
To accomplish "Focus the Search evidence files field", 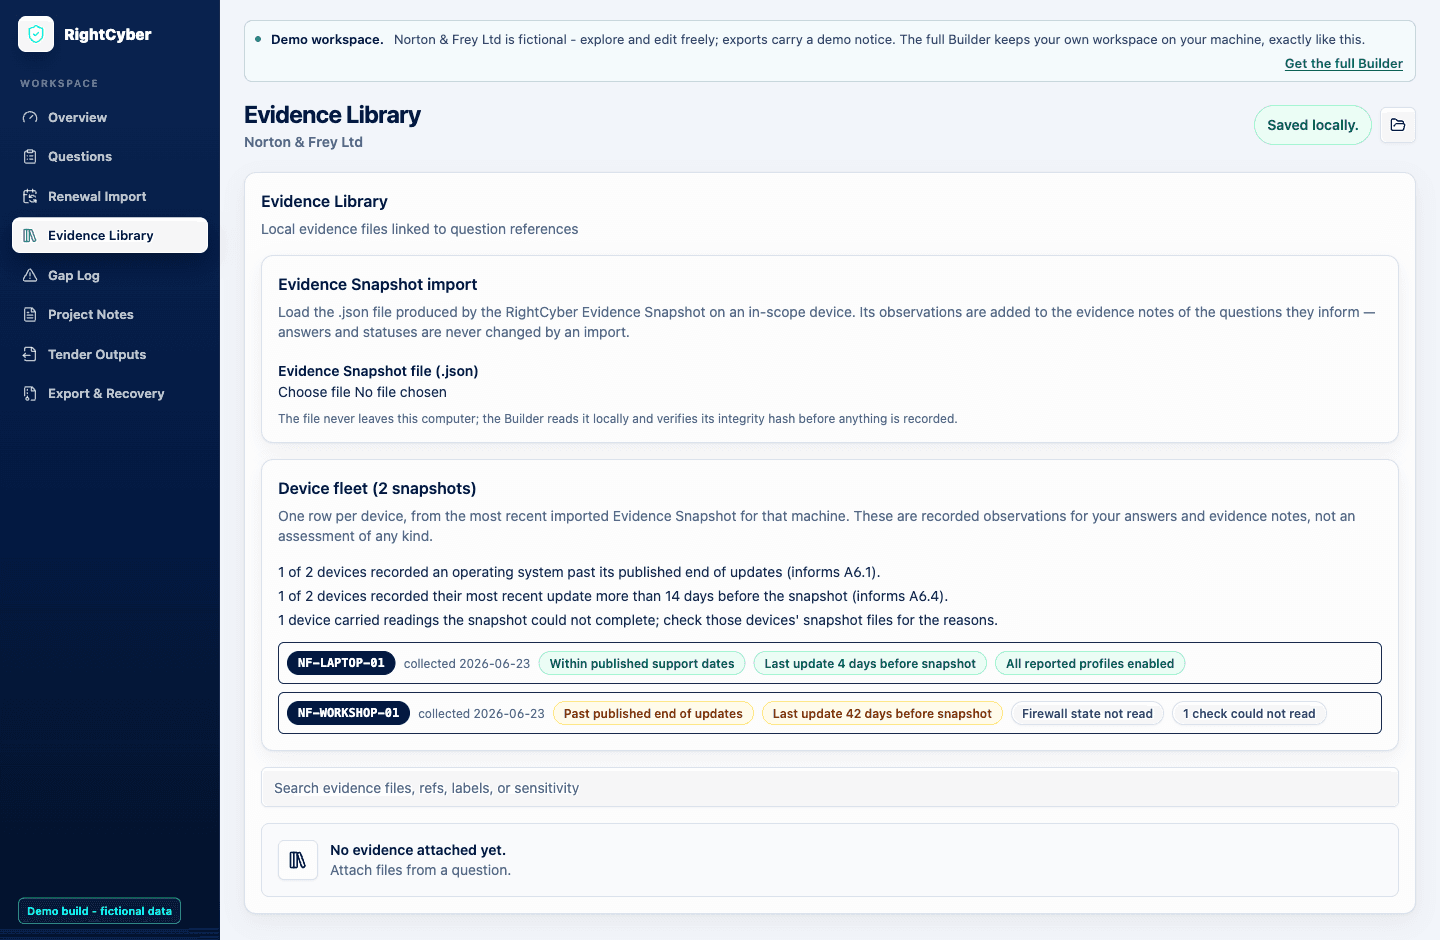I will 829,788.
